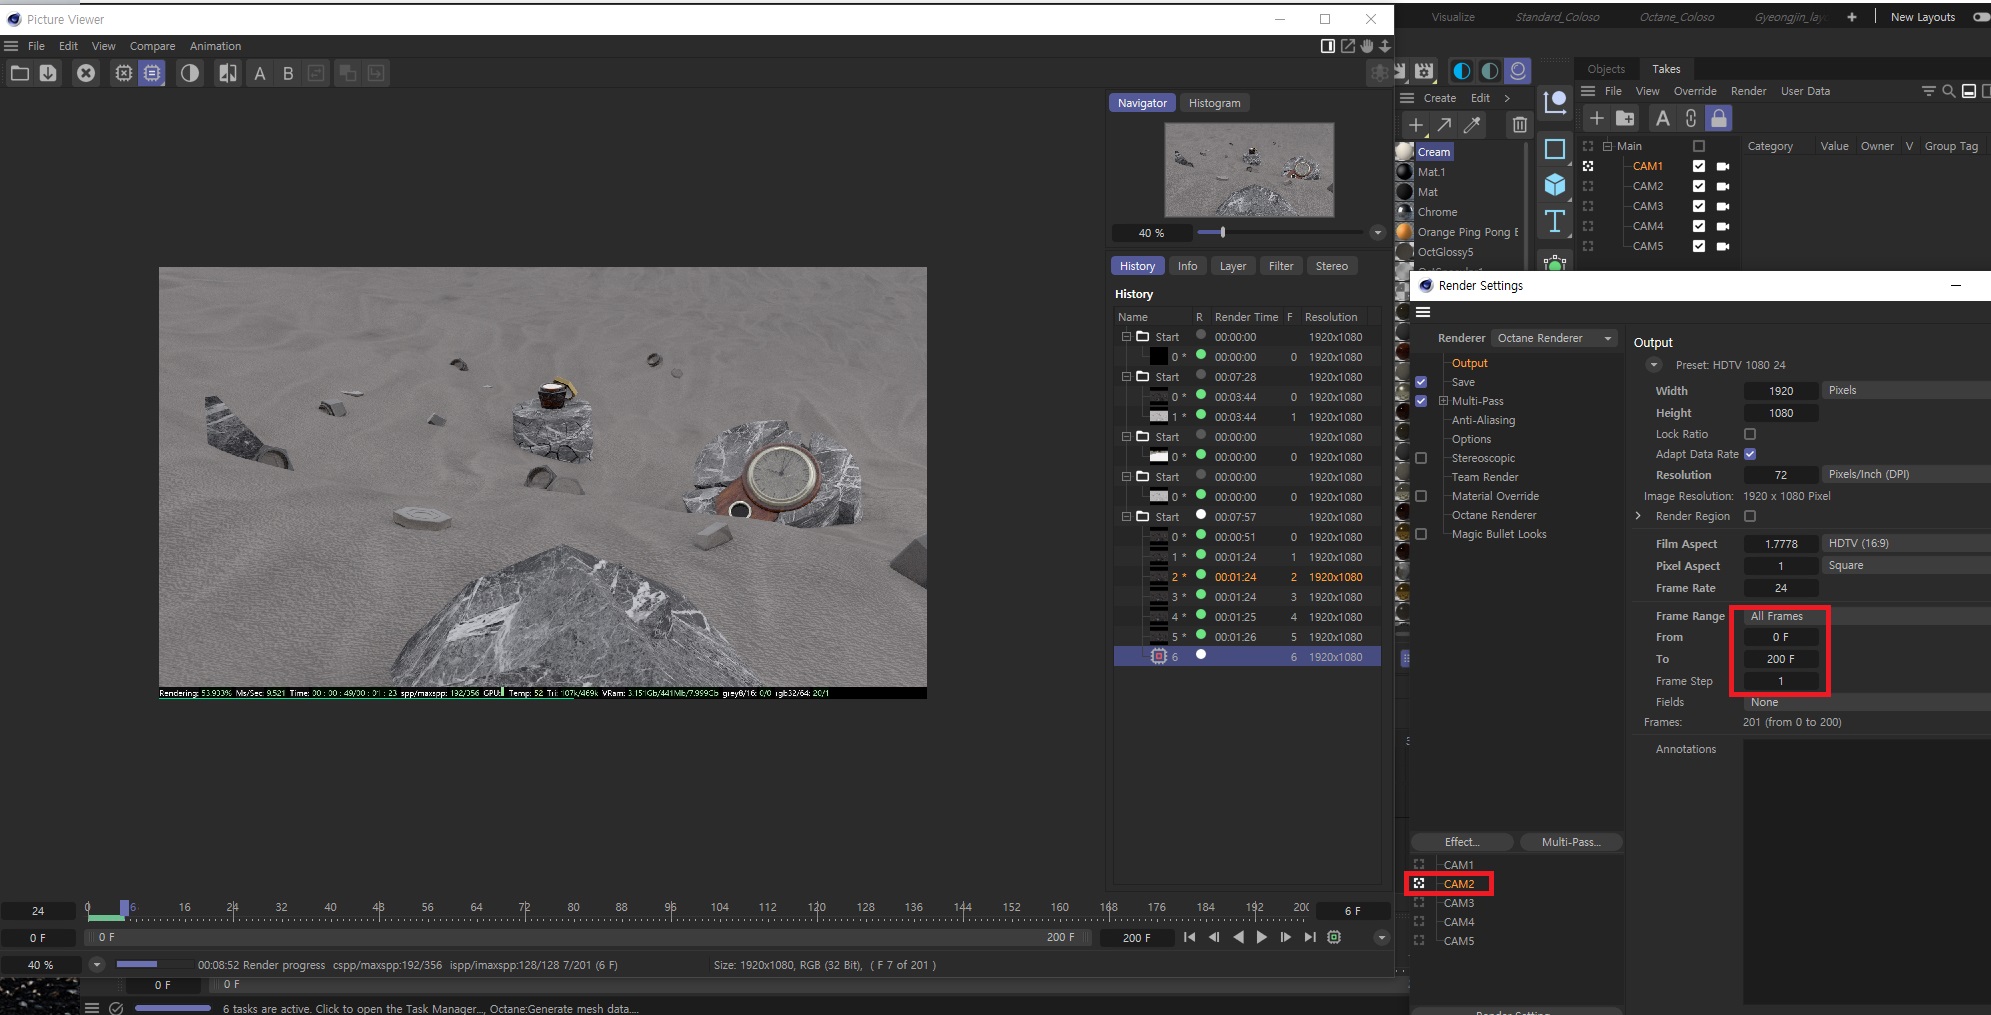Click the clapperboard render settings gear icon
This screenshot has width=1991, height=1015.
[1425, 71]
